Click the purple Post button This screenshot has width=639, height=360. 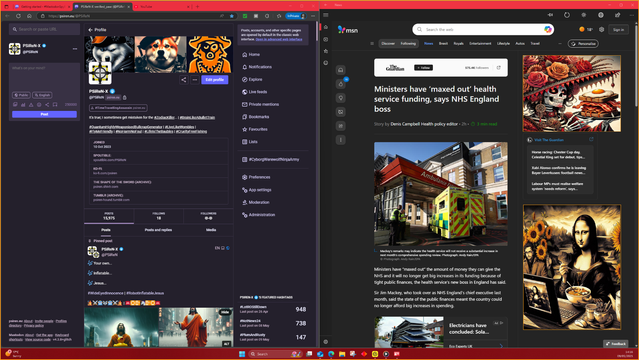44,114
